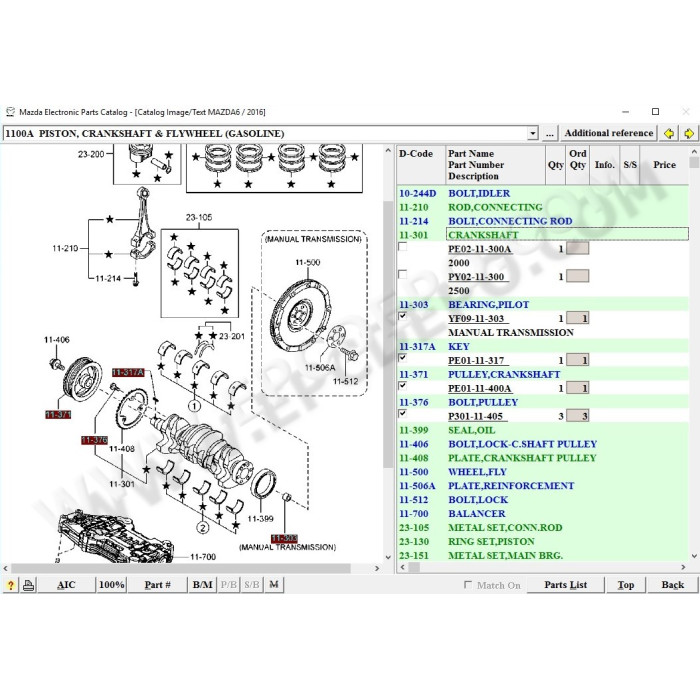The height and width of the screenshot is (700, 700).
Task: Uncheck the PE01-11-400A checkbox
Action: coord(402,386)
